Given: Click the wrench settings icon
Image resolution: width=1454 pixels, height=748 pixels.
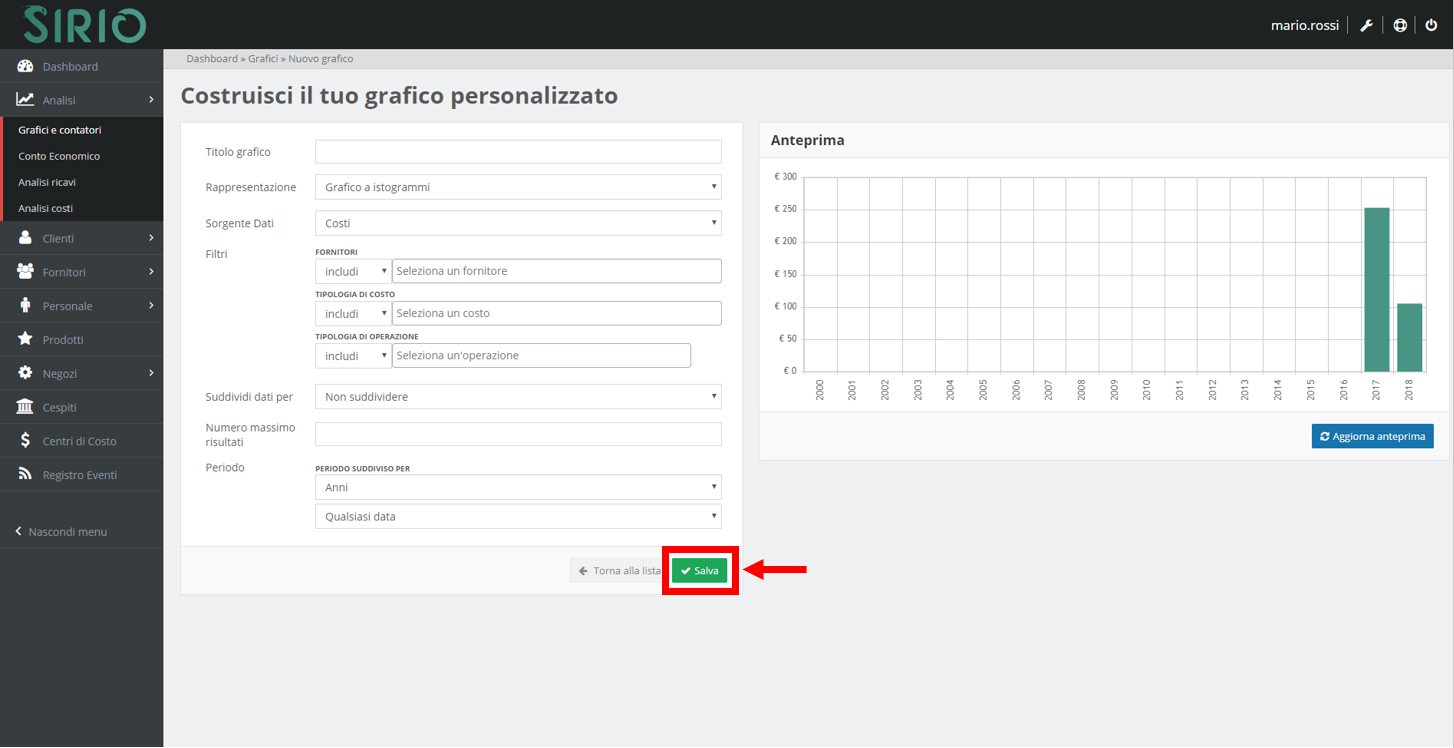Looking at the screenshot, I should (x=1366, y=25).
